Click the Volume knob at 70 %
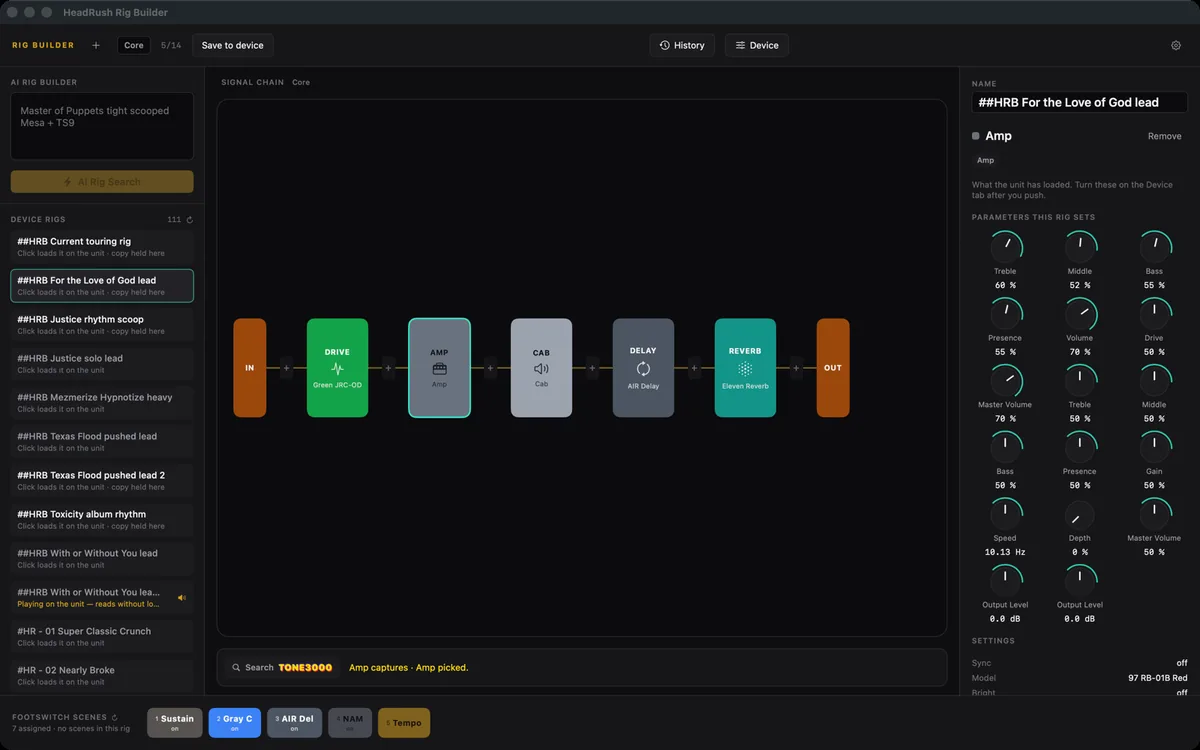Screen dimensions: 1200x750 pyautogui.click(x=1080, y=313)
